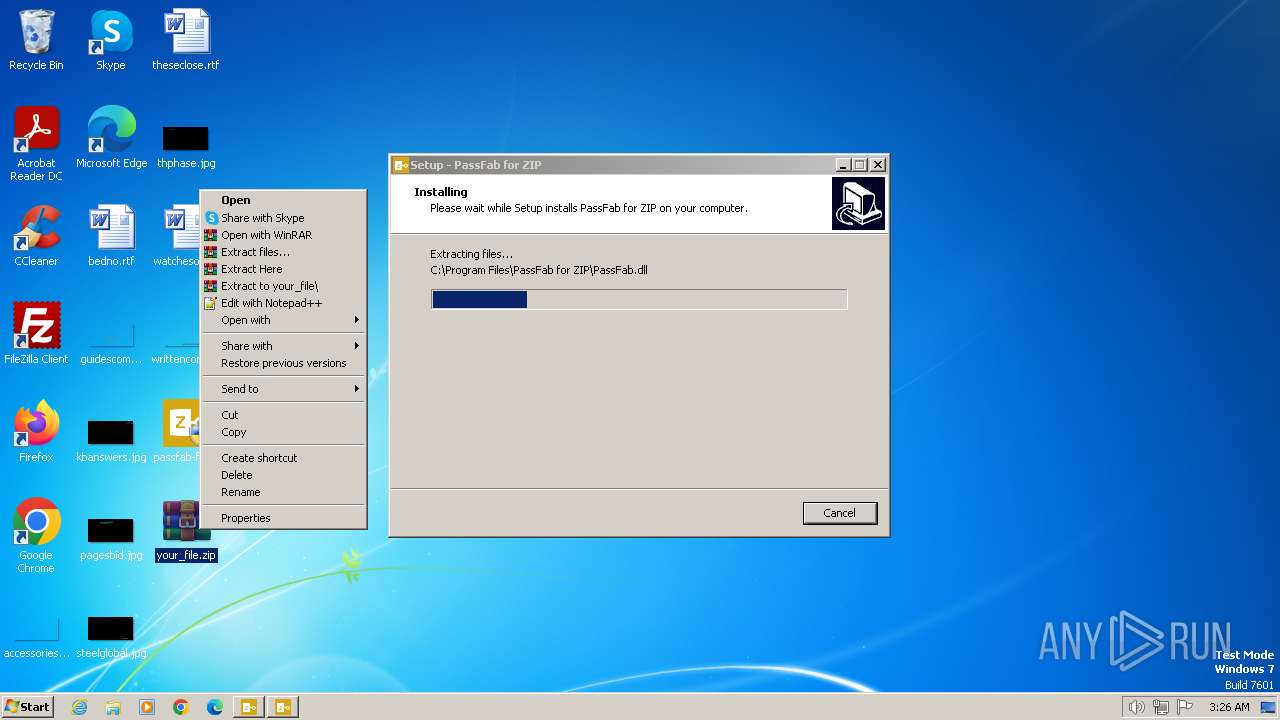Choose Copy in the context menu
Viewport: 1280px width, 720px height.
point(284,432)
